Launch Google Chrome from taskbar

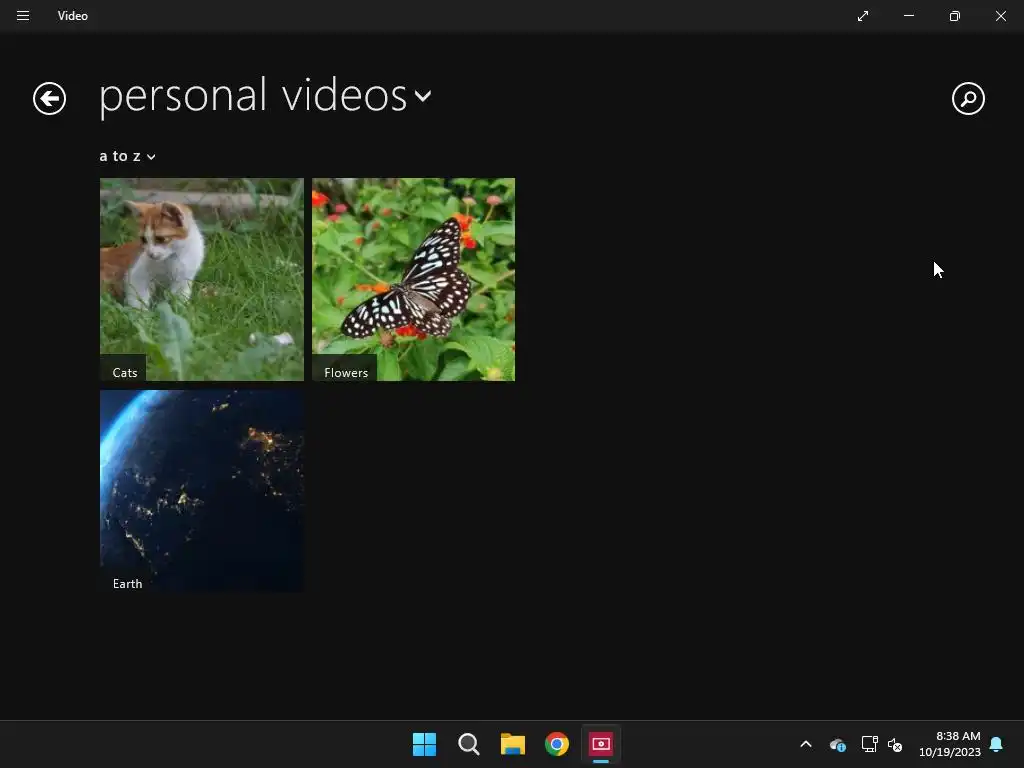click(557, 744)
